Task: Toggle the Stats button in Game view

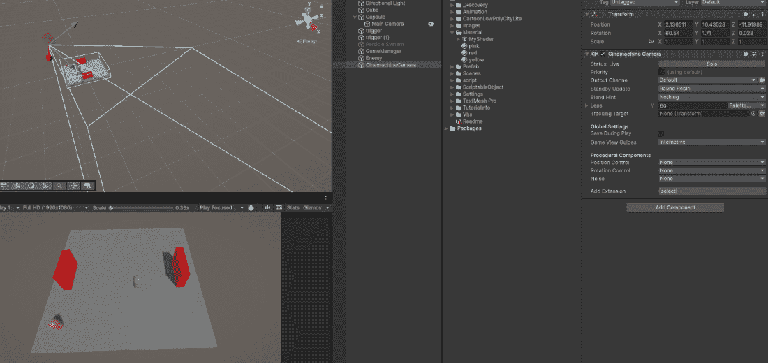Action: (293, 208)
